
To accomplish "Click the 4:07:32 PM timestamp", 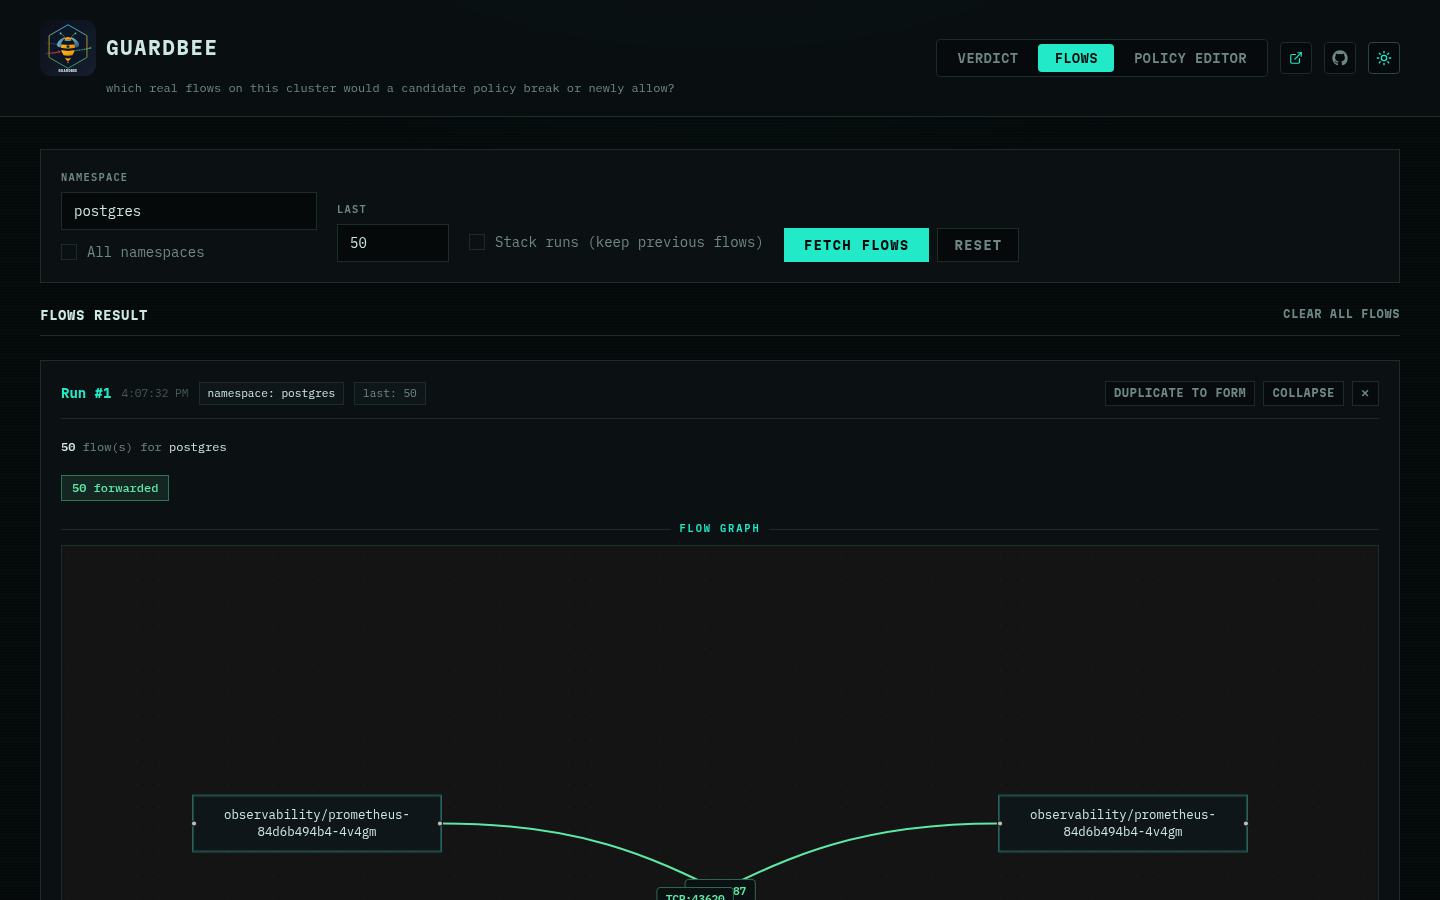I will (155, 393).
